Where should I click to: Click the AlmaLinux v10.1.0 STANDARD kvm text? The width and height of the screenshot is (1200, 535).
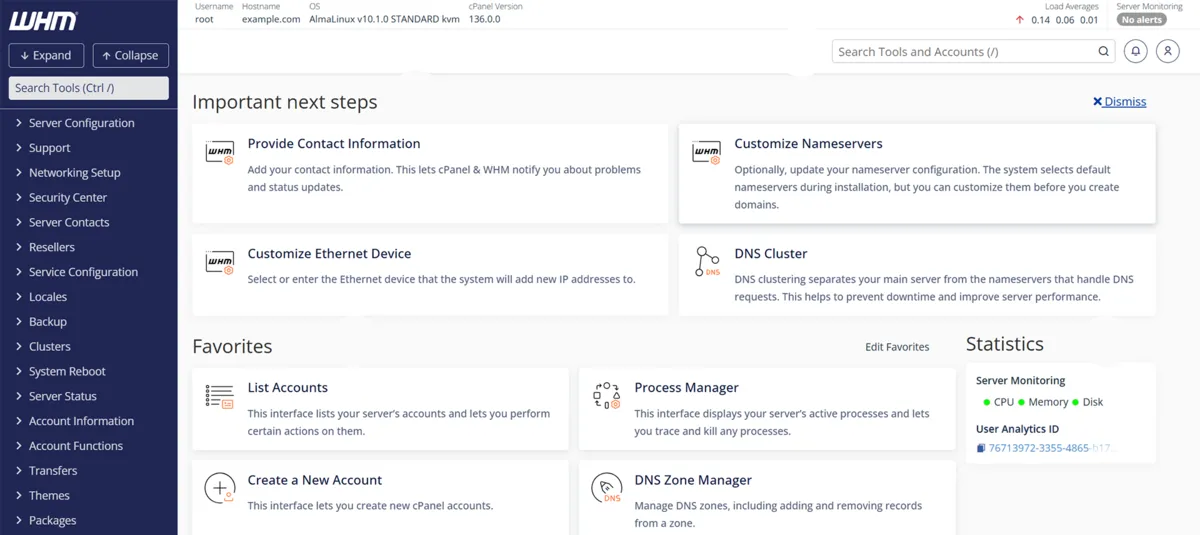pyautogui.click(x=384, y=19)
